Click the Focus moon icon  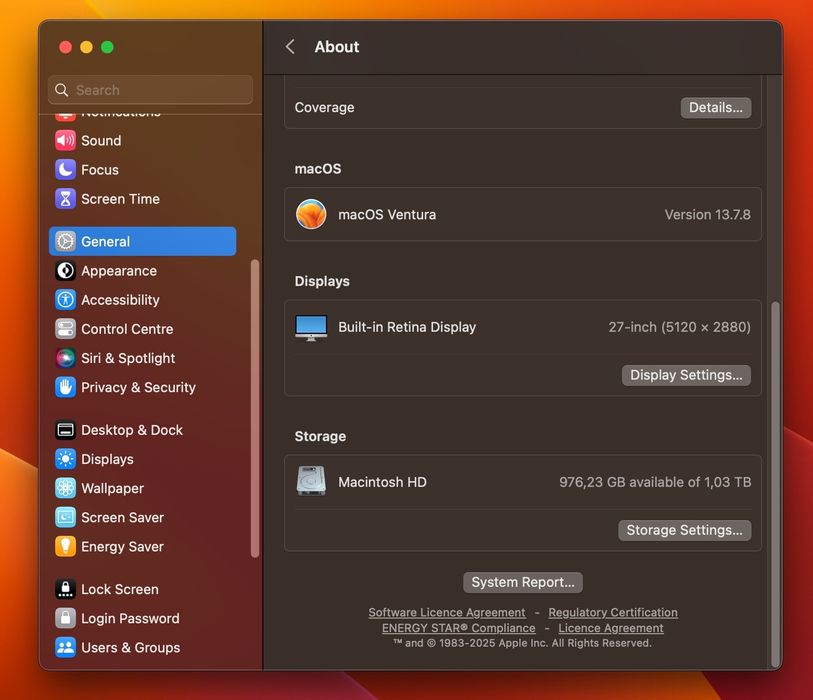(65, 170)
